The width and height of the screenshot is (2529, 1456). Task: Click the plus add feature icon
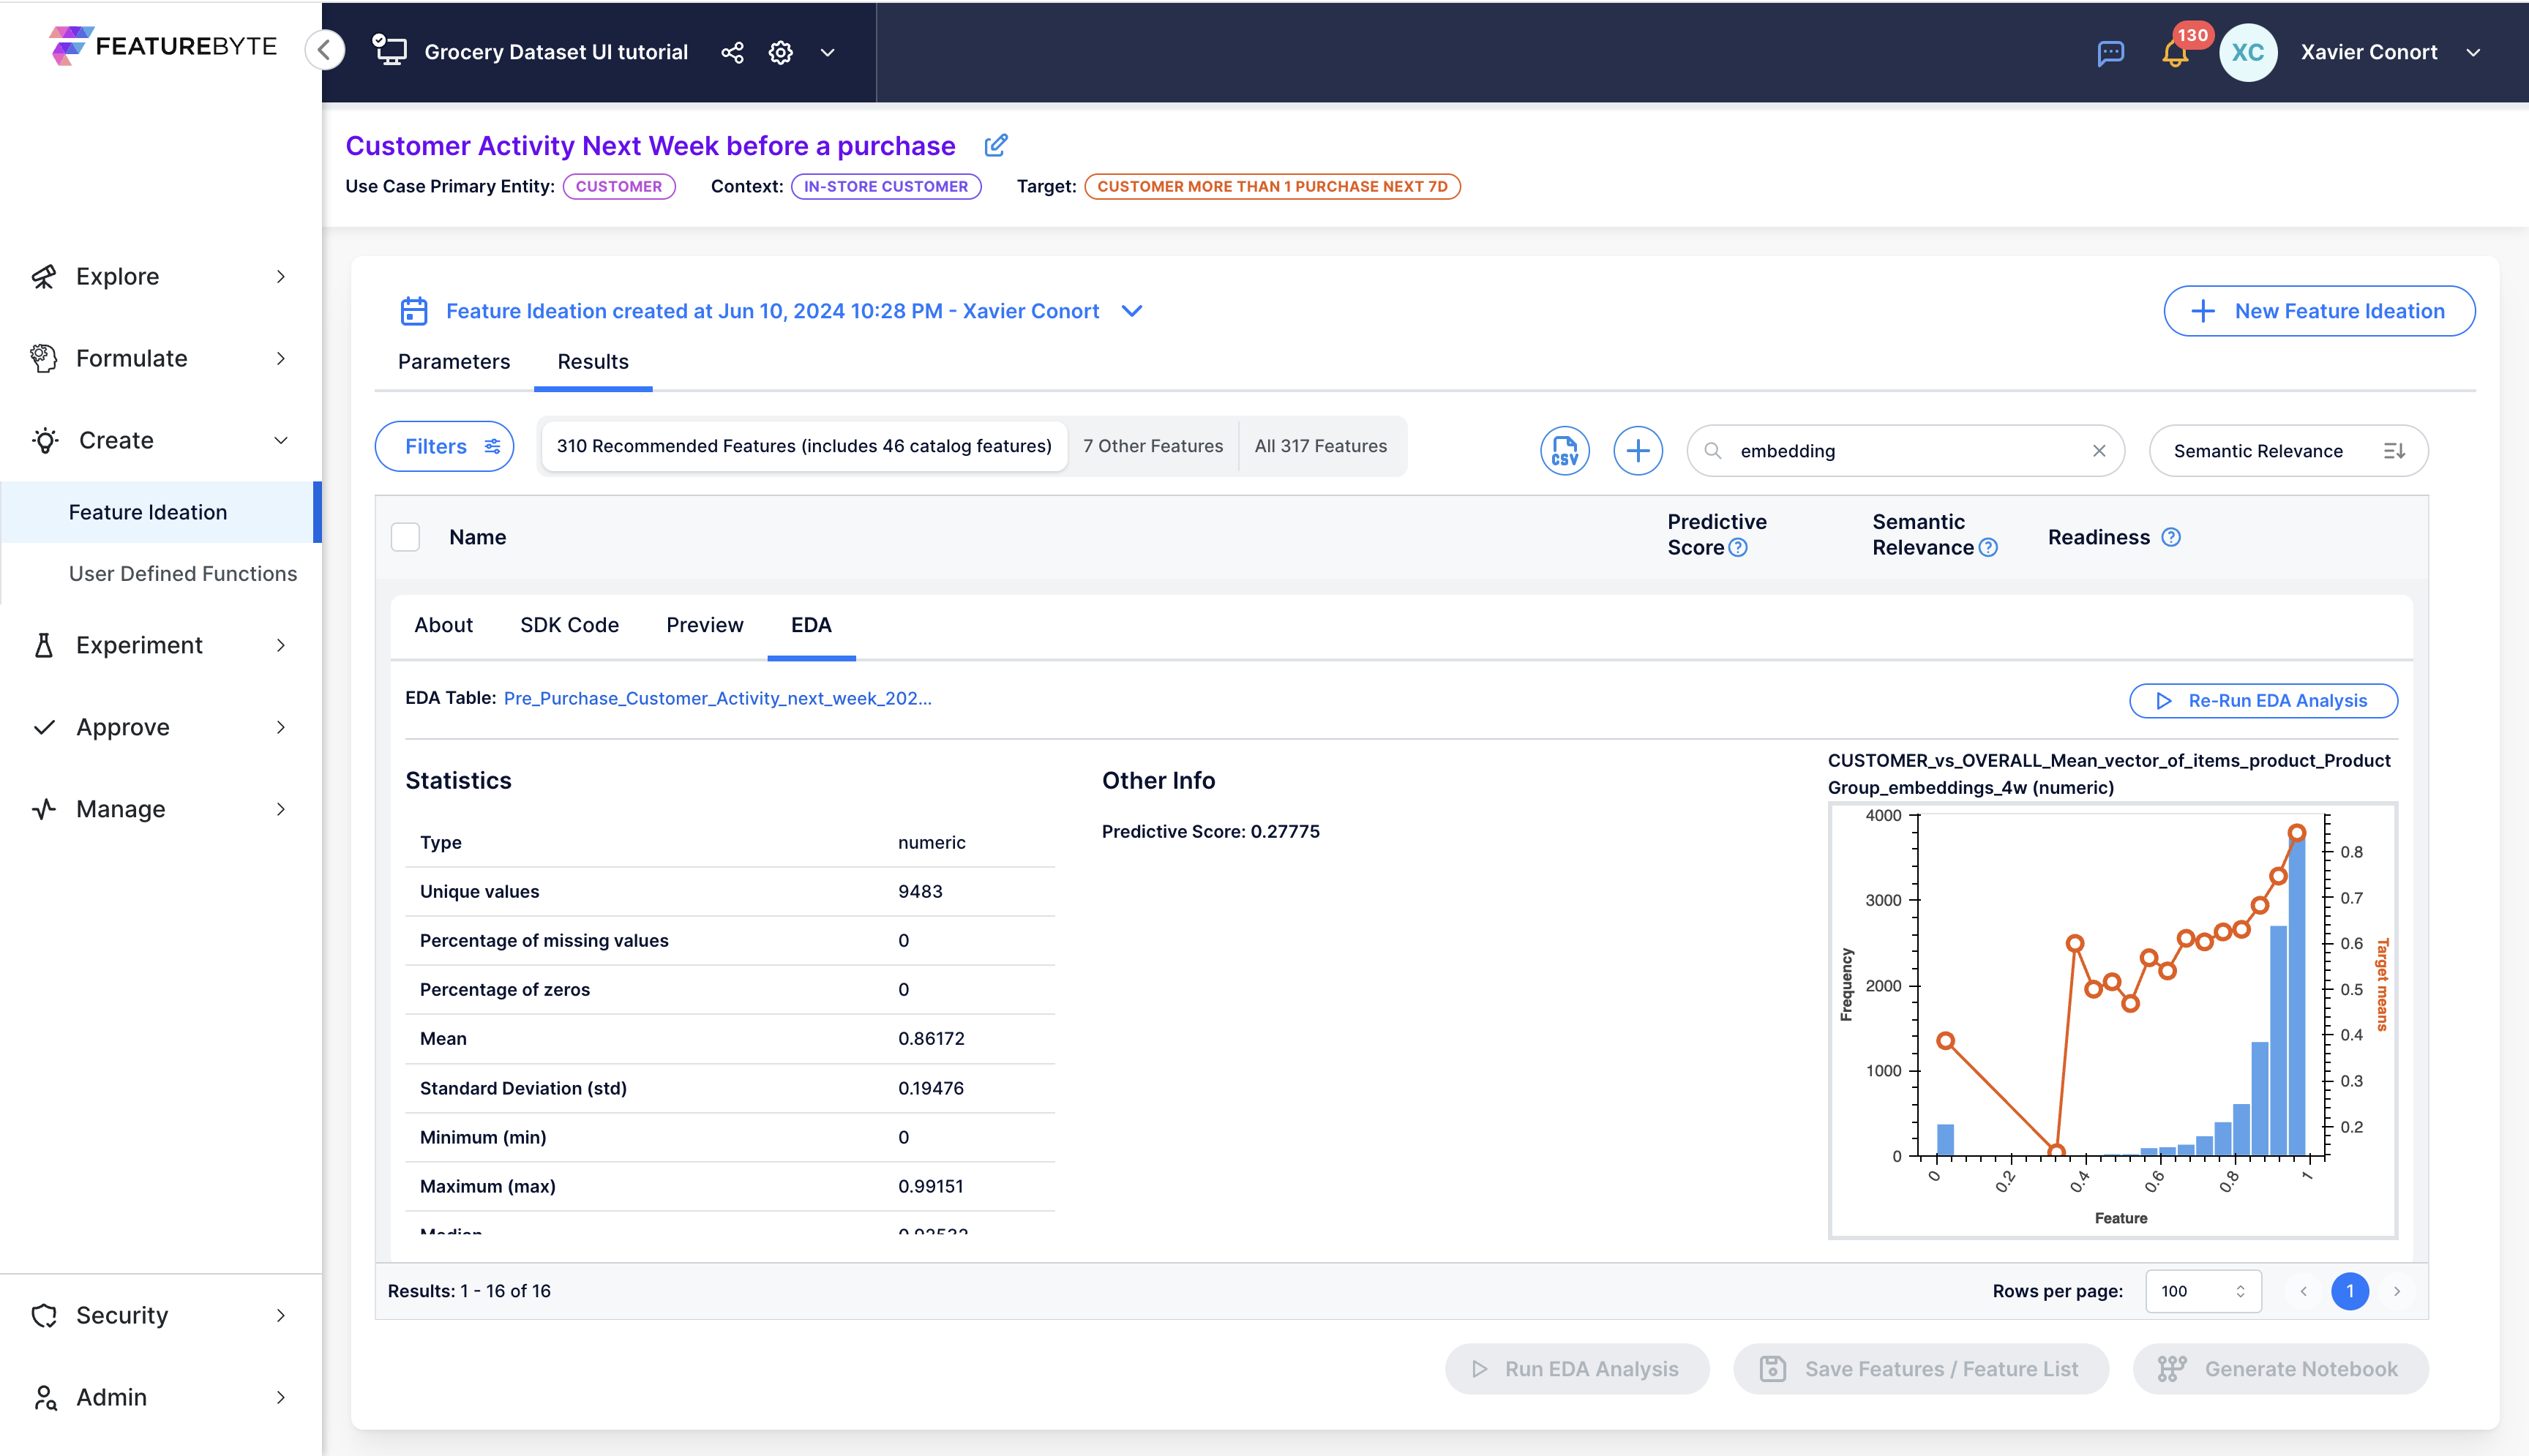(x=1638, y=451)
